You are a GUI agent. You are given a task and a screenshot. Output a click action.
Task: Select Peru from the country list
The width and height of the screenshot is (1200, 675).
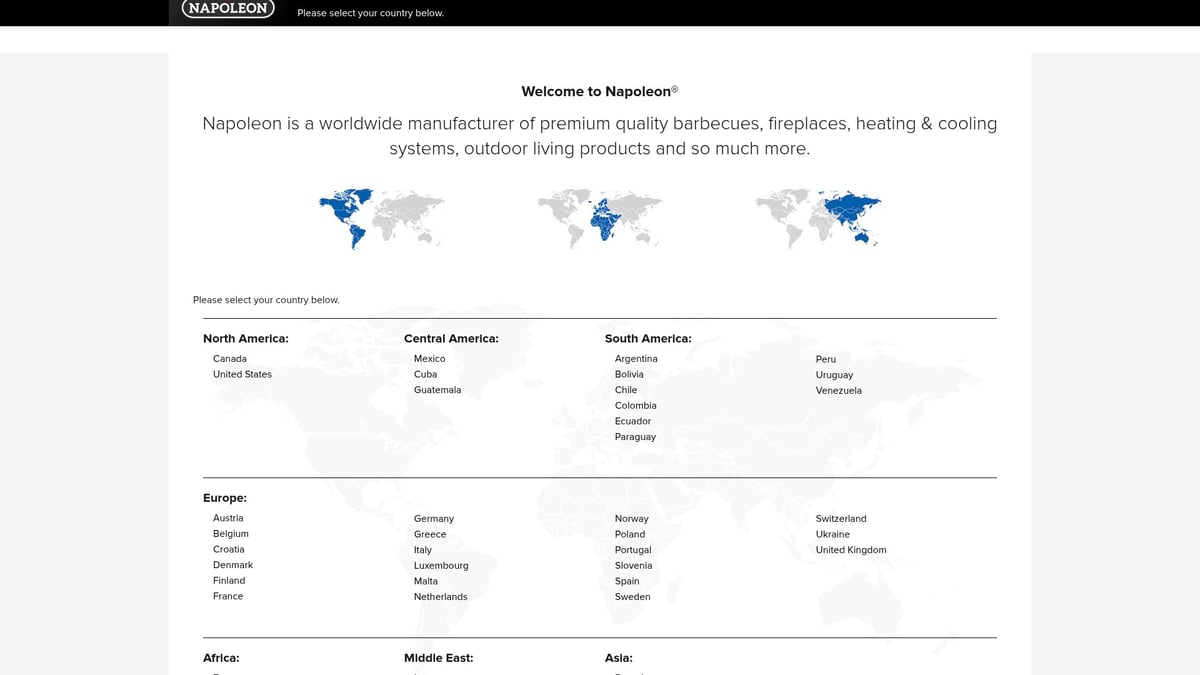click(x=826, y=359)
